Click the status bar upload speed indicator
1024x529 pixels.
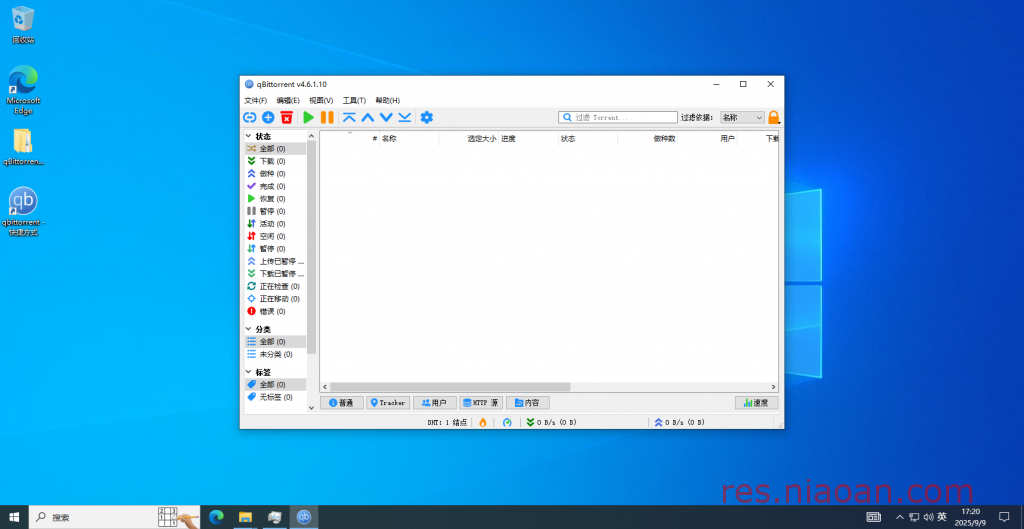pos(680,423)
